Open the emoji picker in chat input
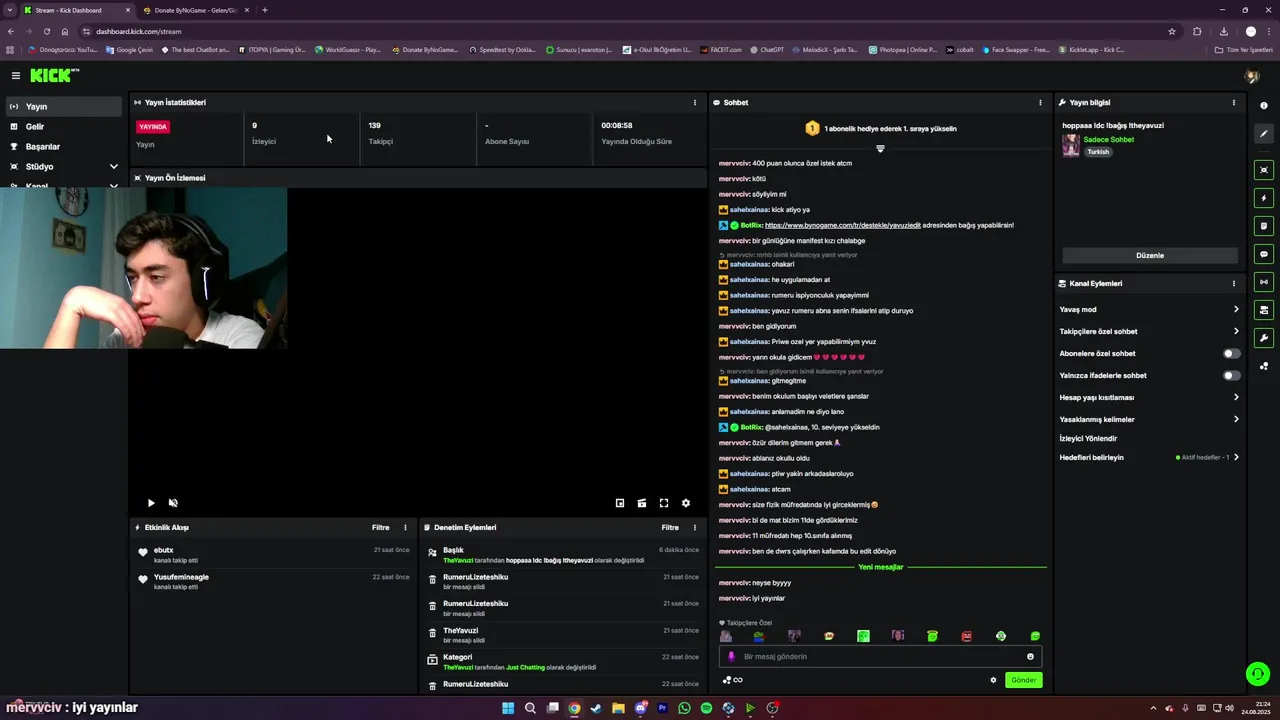 [1030, 657]
